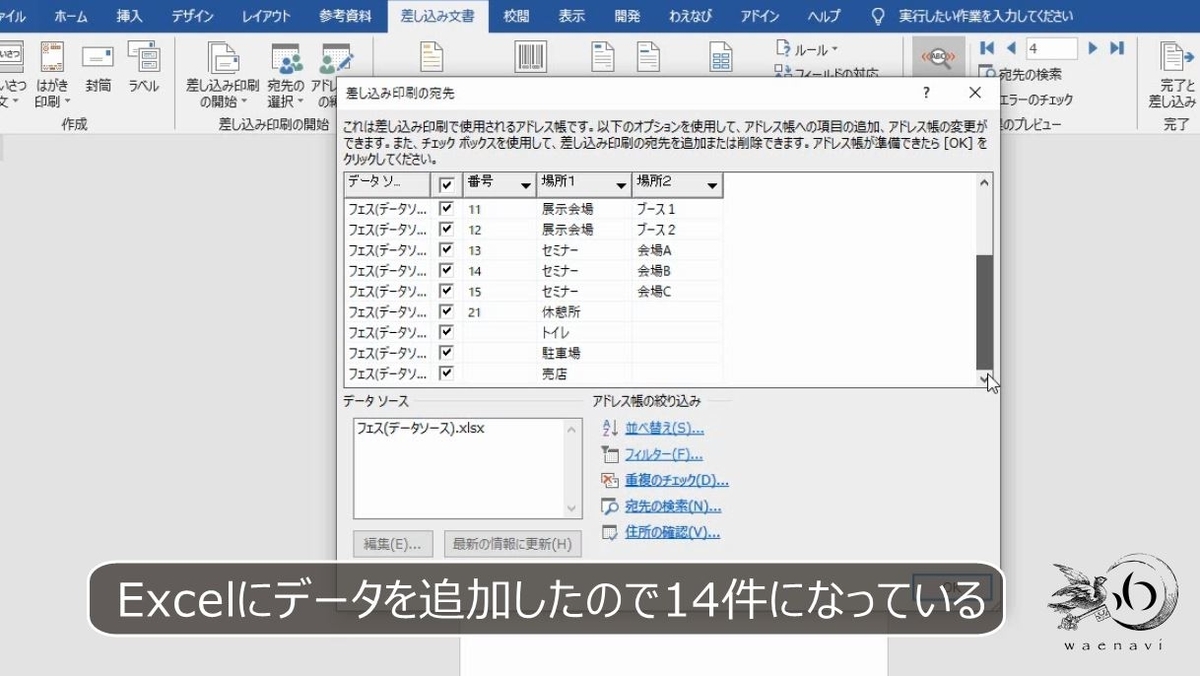Toggle the select-all checkbox in the header
The image size is (1200, 676).
(x=446, y=185)
